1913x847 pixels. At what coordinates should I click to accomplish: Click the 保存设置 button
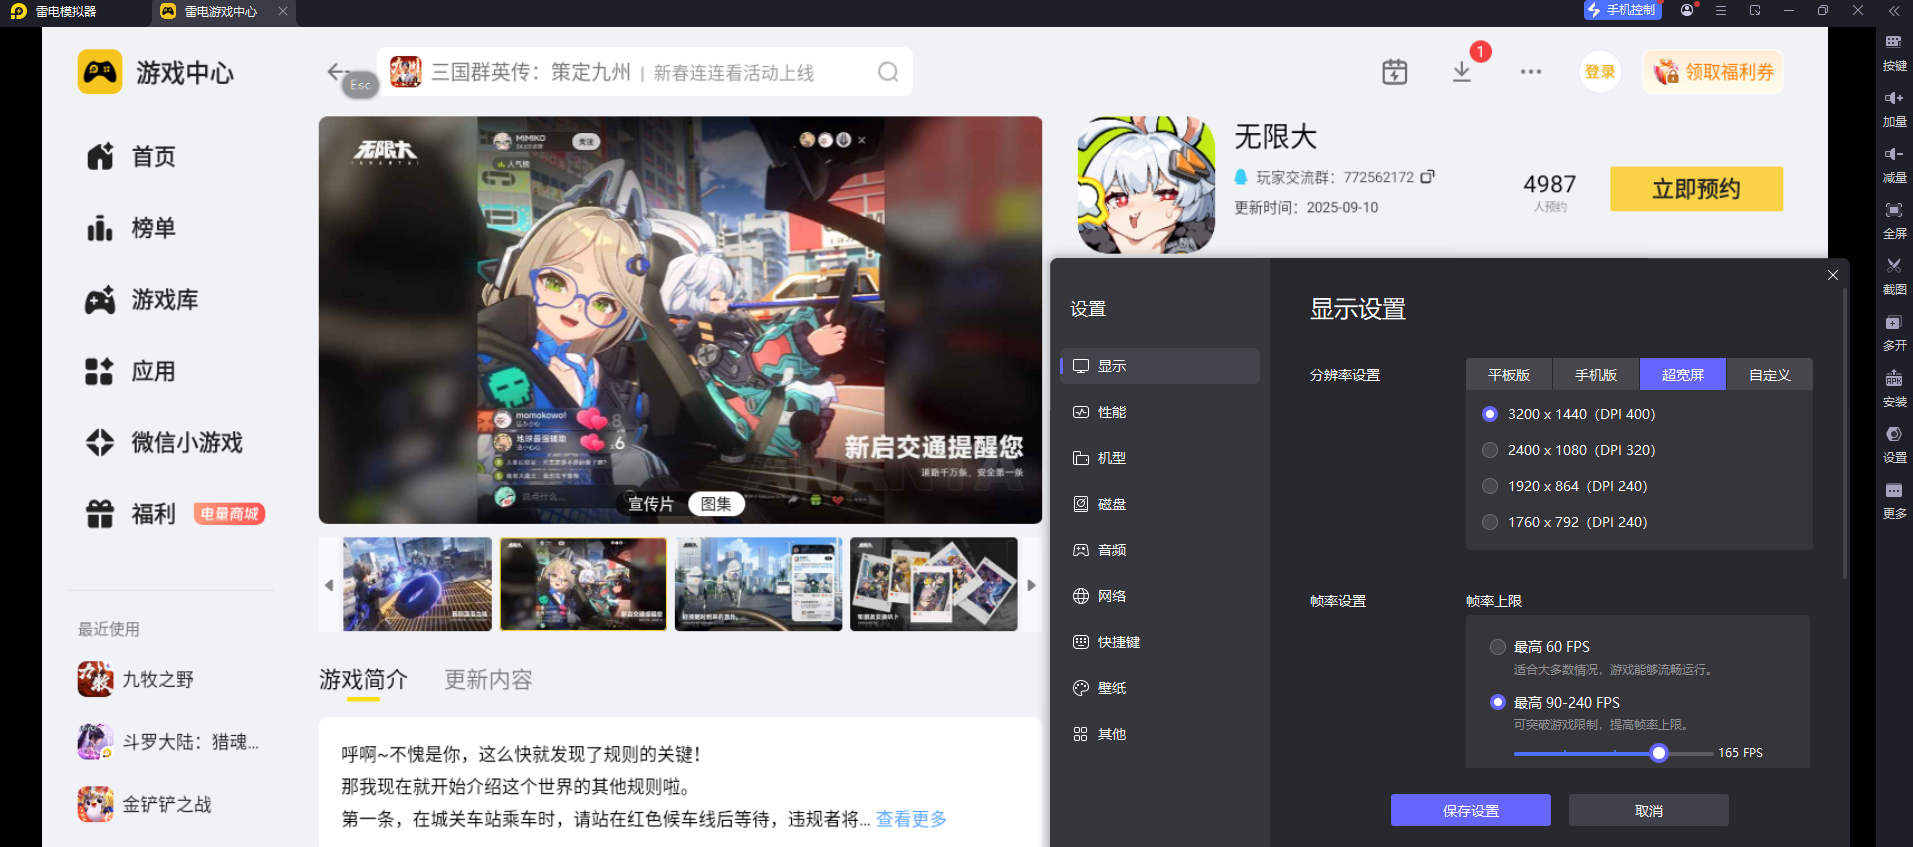pos(1471,810)
